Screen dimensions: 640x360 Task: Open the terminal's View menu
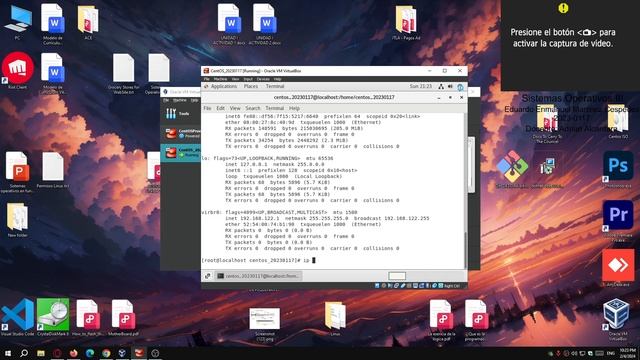(x=235, y=108)
